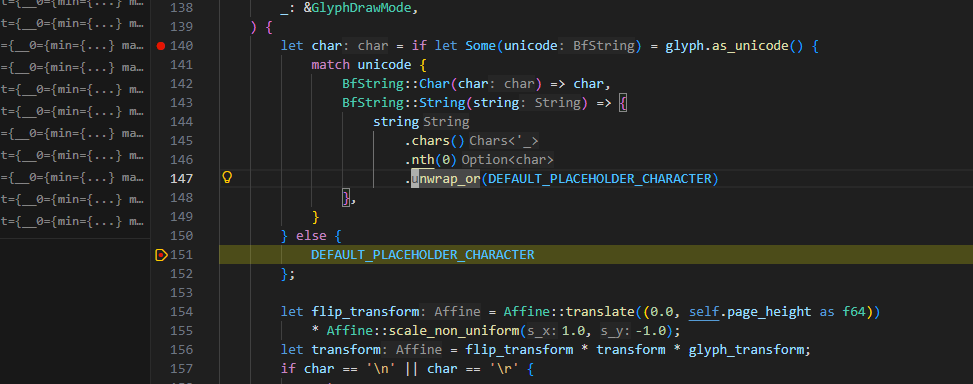Viewport: 973px width, 384px height.
Task: Click line number 145 in the gutter
Action: pos(182,141)
